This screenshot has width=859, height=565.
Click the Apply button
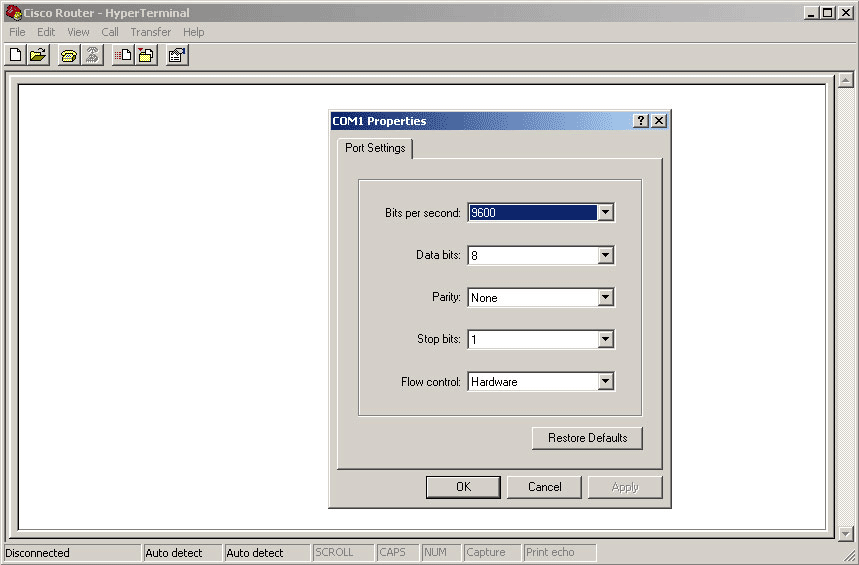pyautogui.click(x=625, y=487)
